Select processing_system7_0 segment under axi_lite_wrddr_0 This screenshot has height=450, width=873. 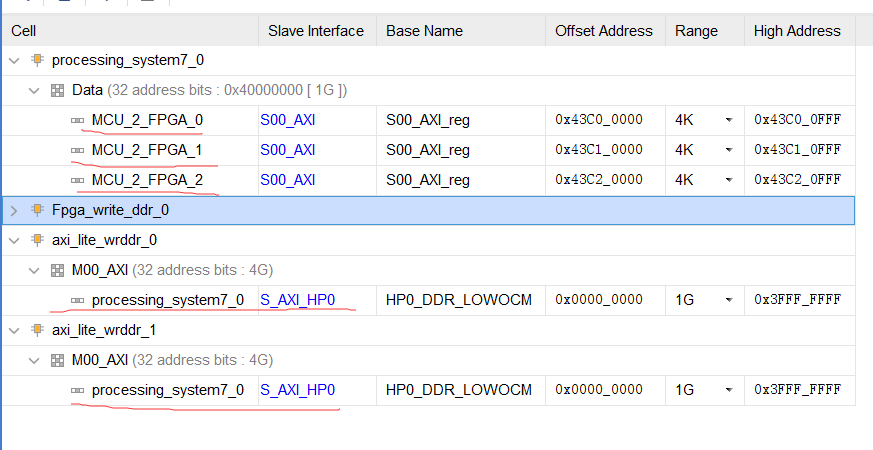tap(429, 300)
